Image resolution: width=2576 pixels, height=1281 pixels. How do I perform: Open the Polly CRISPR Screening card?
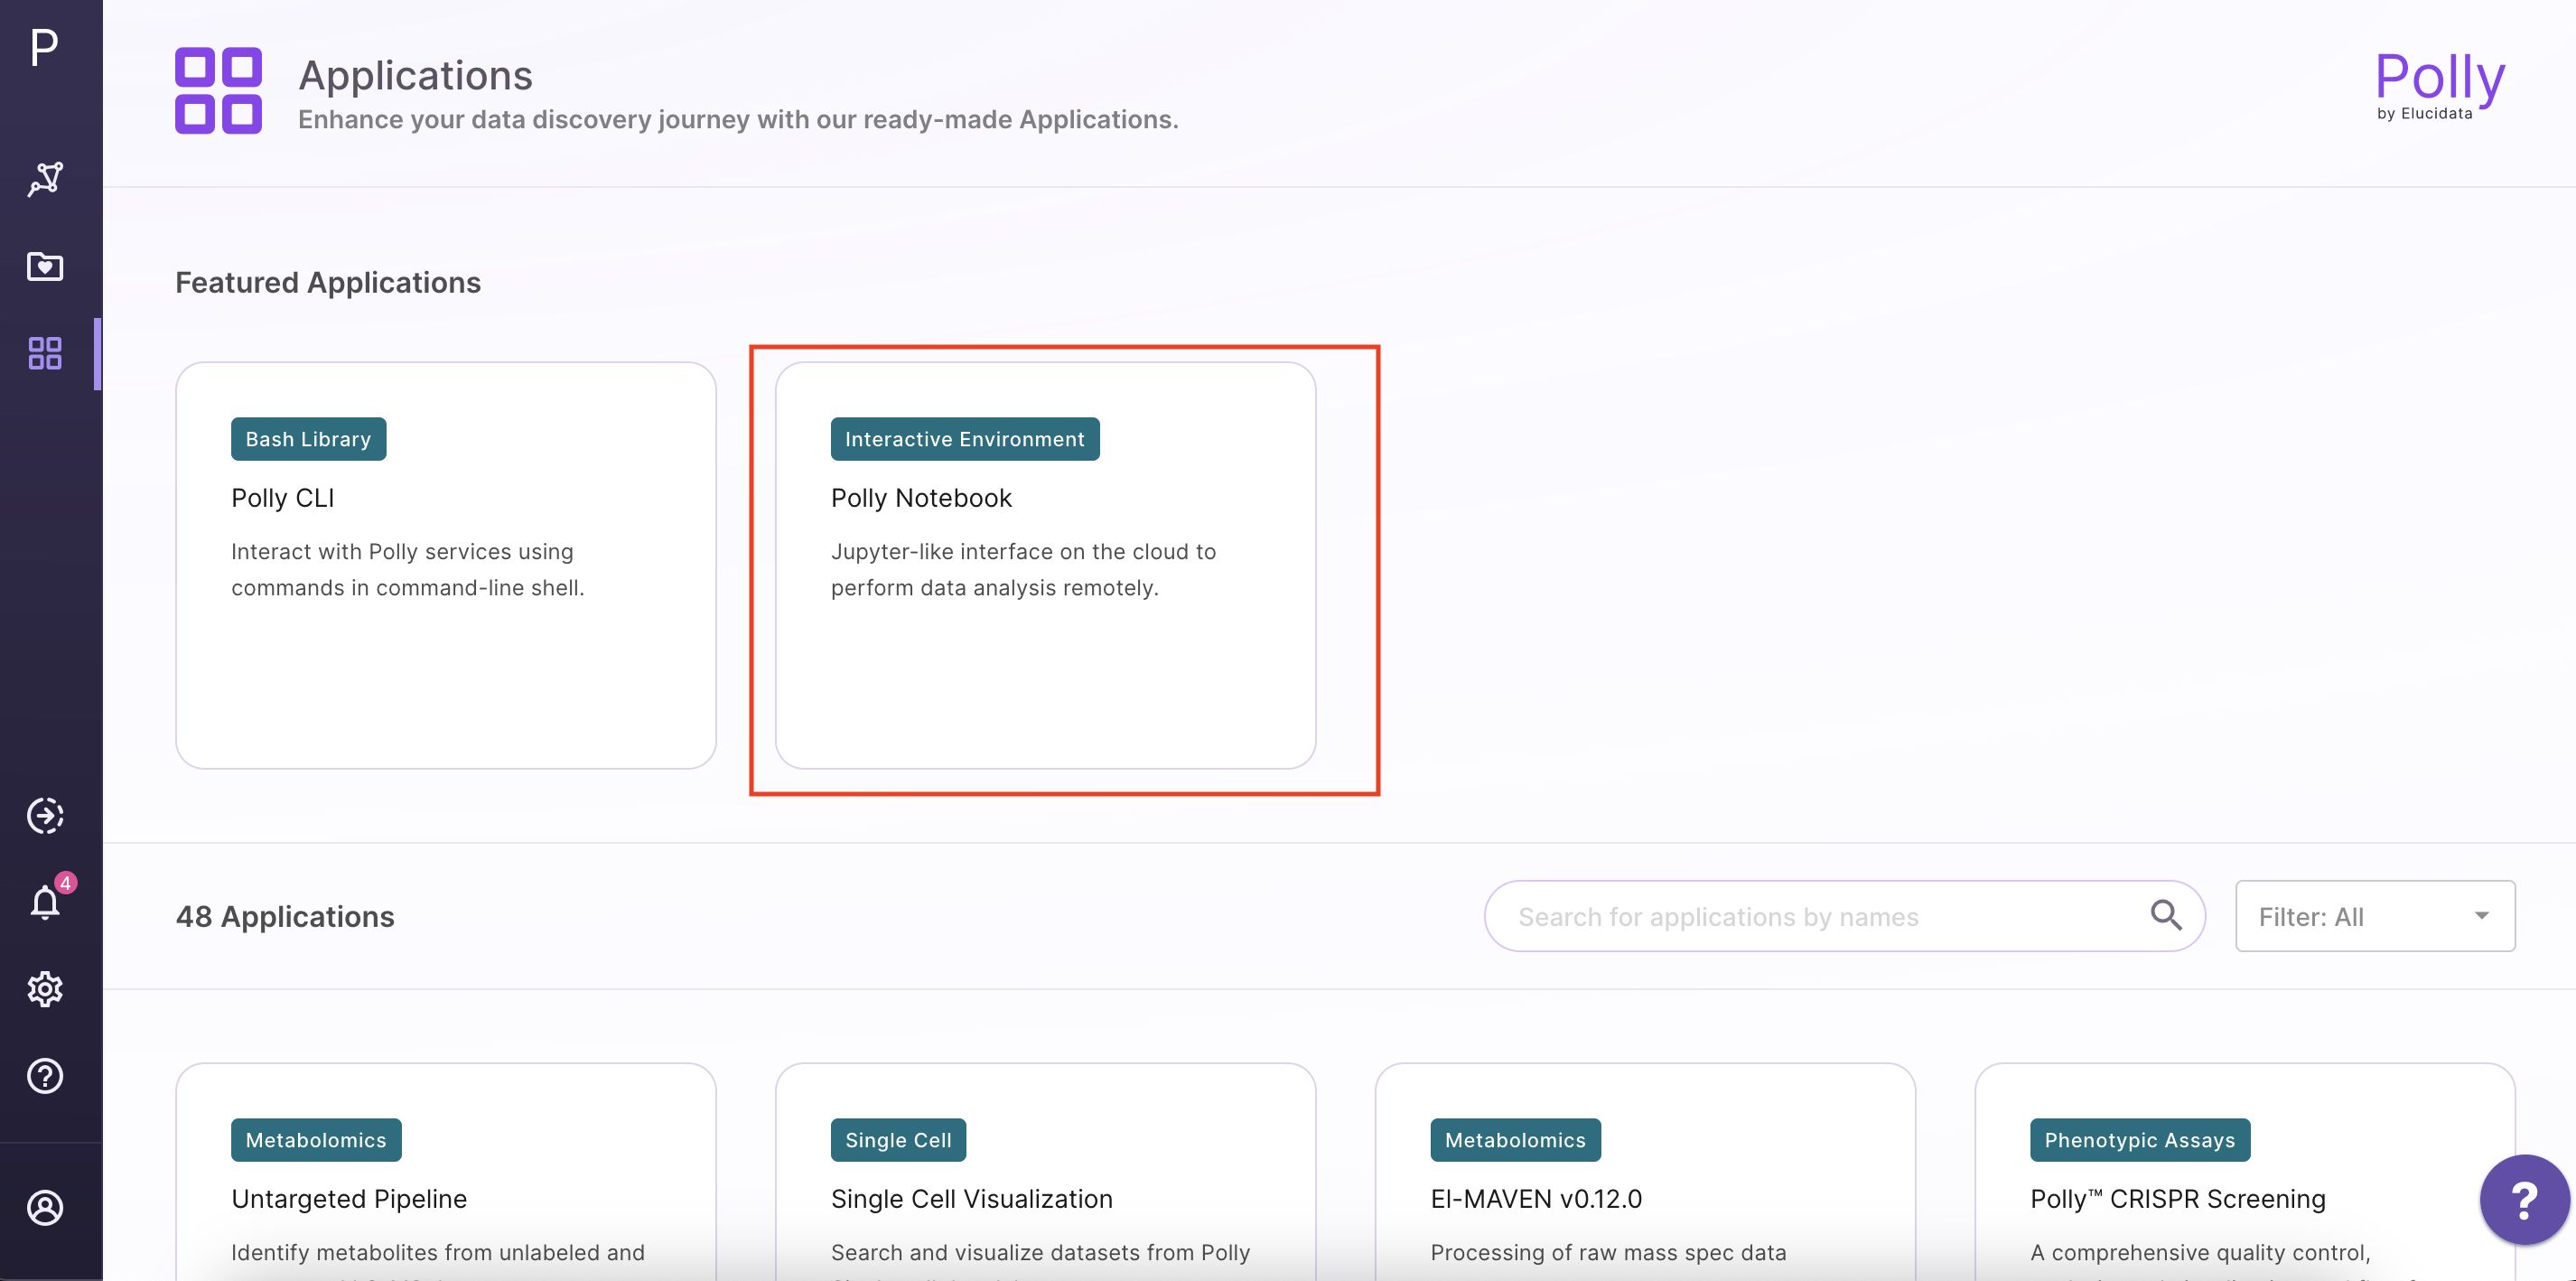point(2245,1171)
